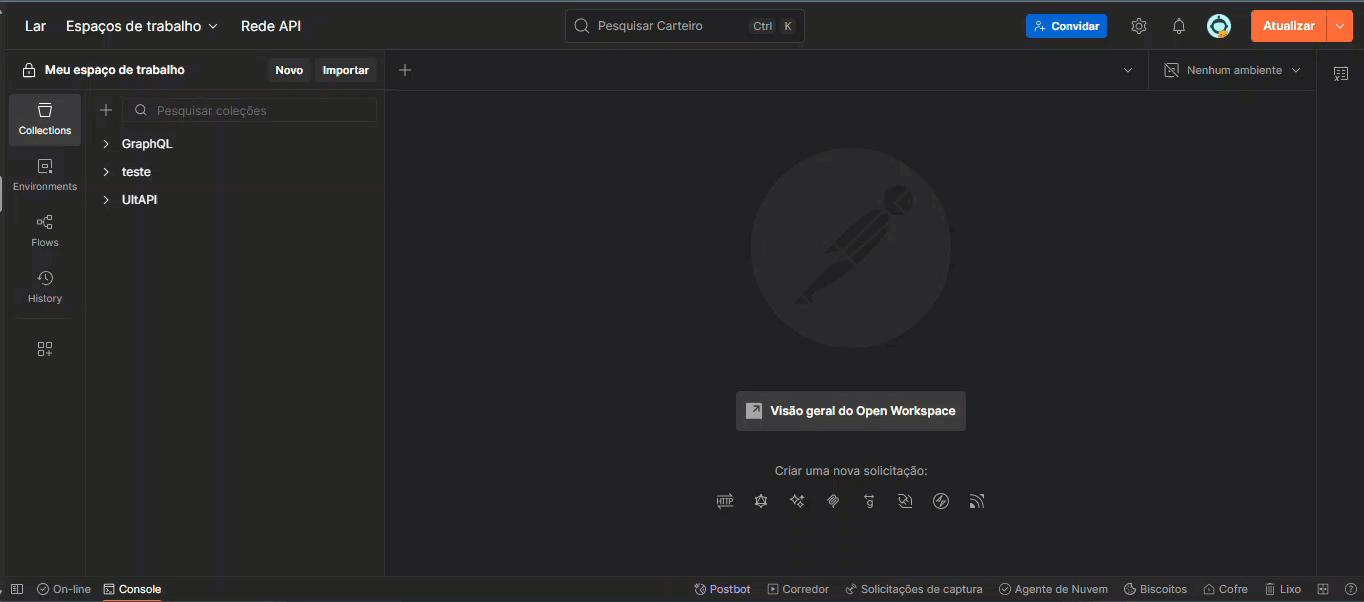1364x602 pixels.
Task: Open configure workspace sidebar icon with plus
Action: click(45, 349)
